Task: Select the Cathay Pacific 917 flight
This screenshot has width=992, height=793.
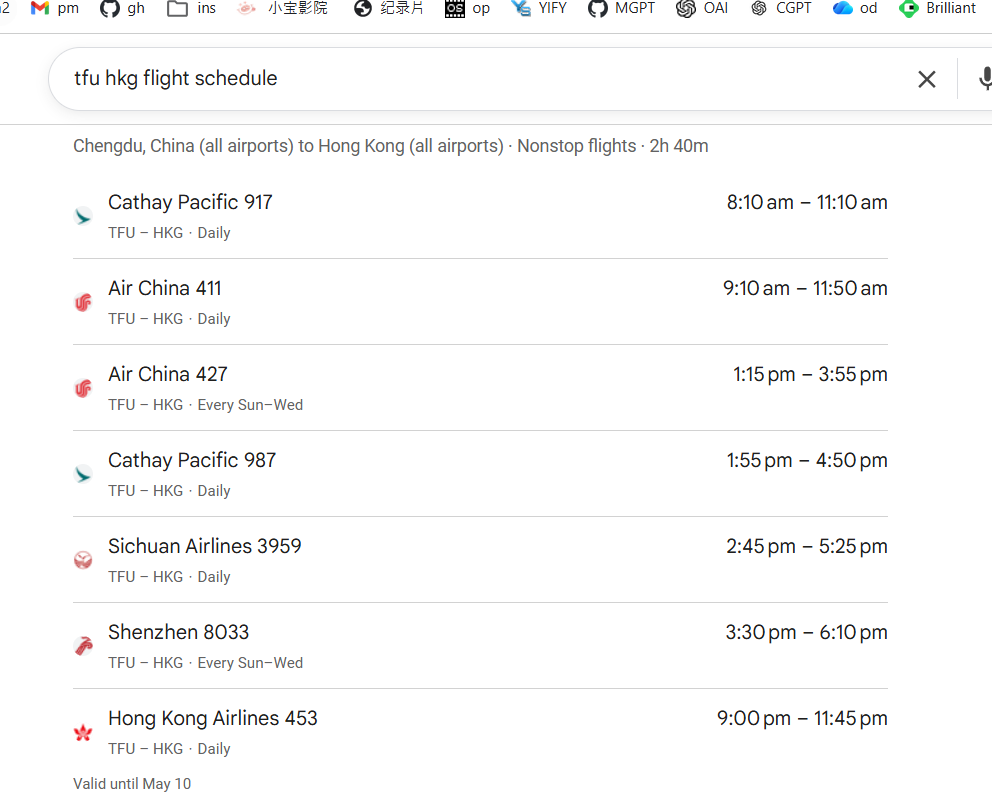Action: point(480,216)
